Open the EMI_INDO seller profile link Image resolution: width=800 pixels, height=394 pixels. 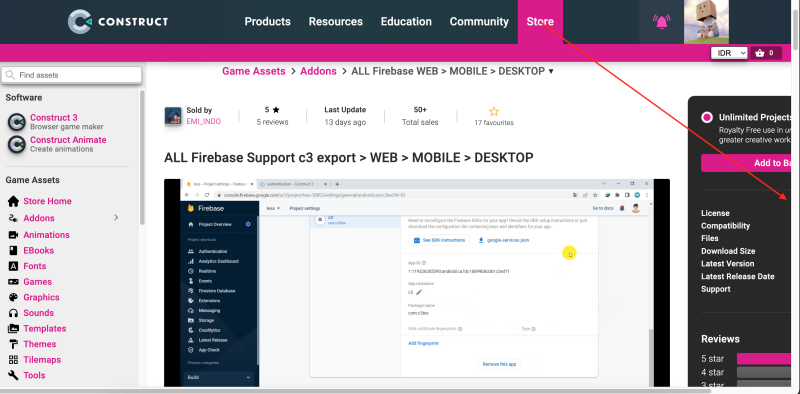204,122
